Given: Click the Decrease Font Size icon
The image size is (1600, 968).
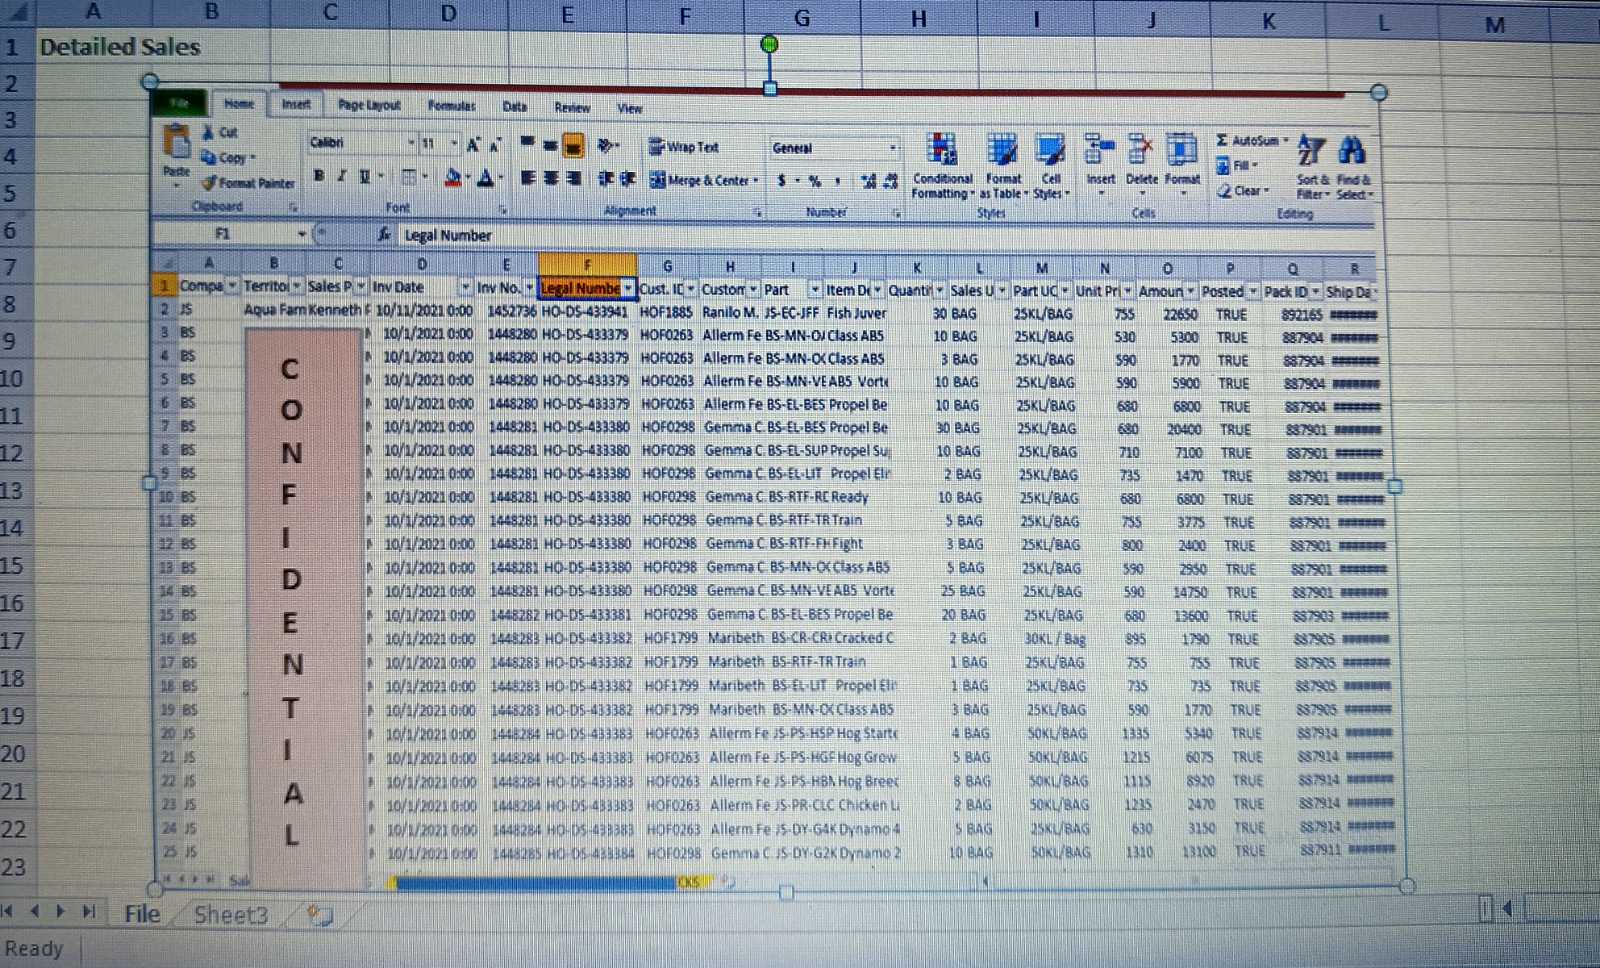Looking at the screenshot, I should pyautogui.click(x=496, y=145).
